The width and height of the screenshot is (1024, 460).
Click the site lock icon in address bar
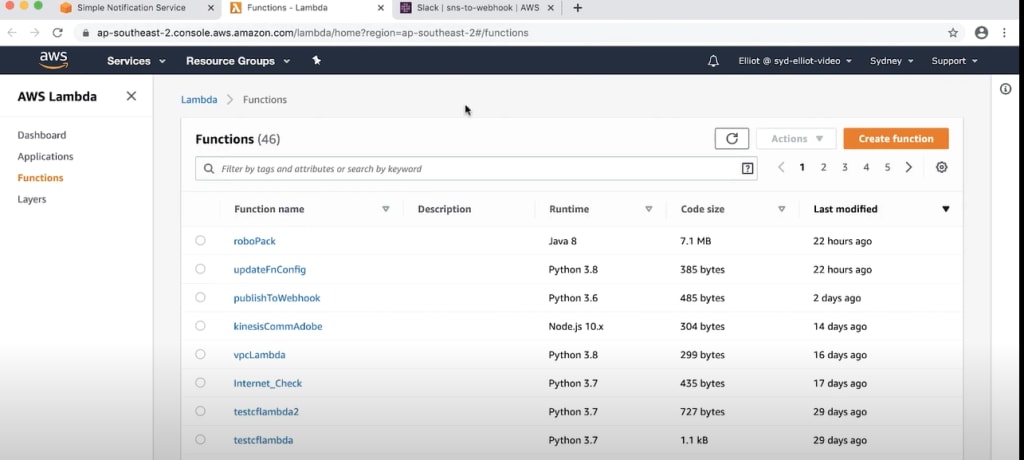click(x=86, y=33)
